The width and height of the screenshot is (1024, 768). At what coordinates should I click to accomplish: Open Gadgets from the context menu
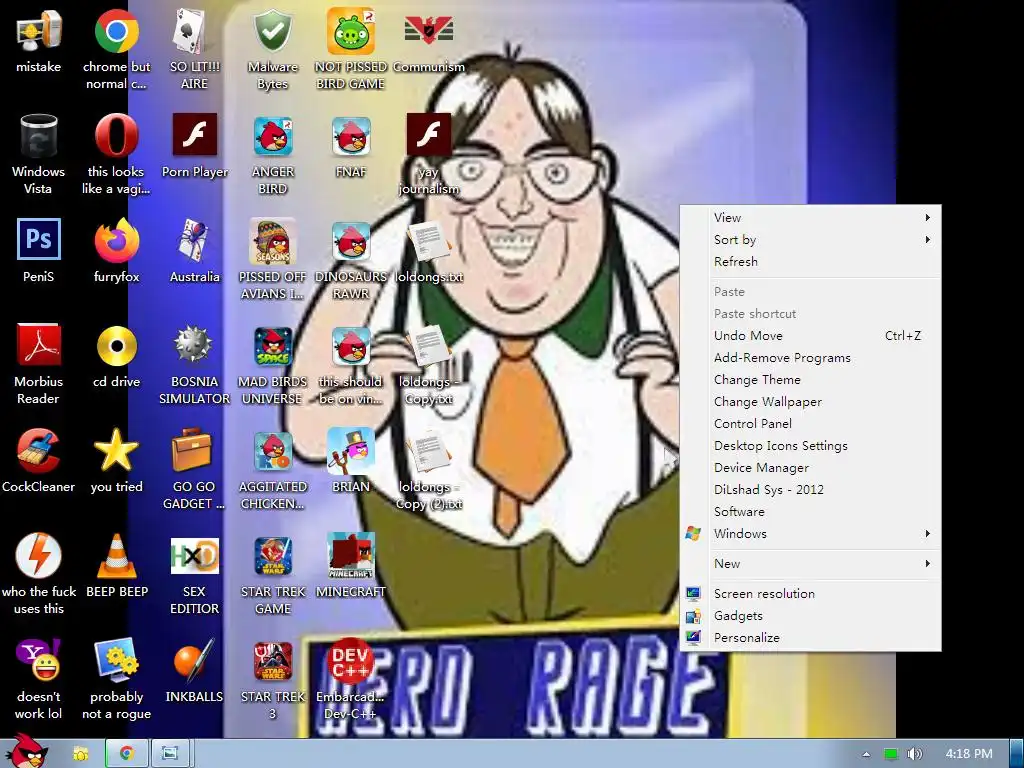pos(810,616)
